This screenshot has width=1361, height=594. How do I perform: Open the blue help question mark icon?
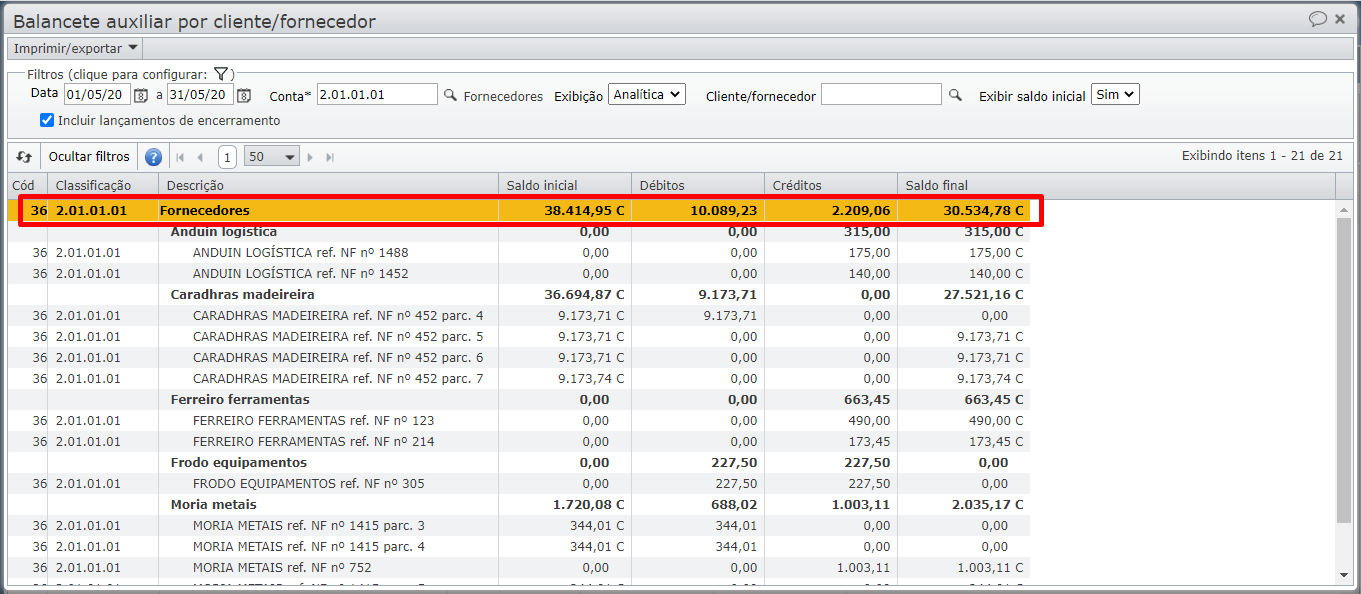(153, 157)
